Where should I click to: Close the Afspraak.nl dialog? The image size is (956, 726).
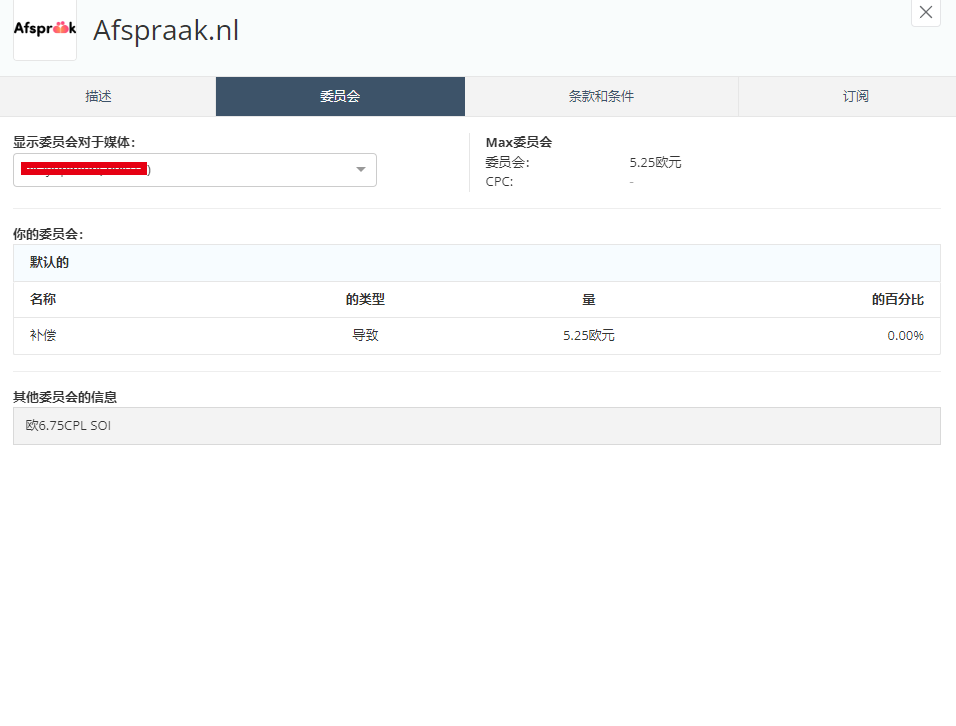pos(926,12)
